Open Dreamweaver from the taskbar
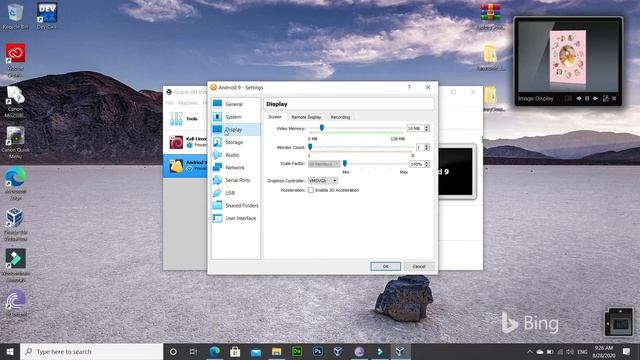Viewport: 640px width, 360px height. point(297,351)
